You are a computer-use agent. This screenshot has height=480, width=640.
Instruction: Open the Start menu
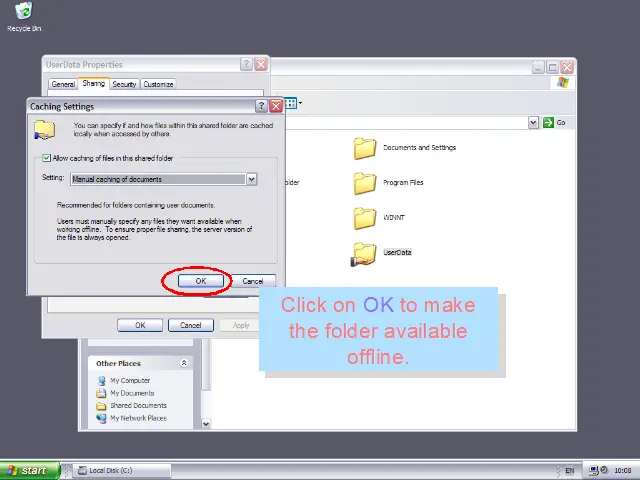(28, 470)
